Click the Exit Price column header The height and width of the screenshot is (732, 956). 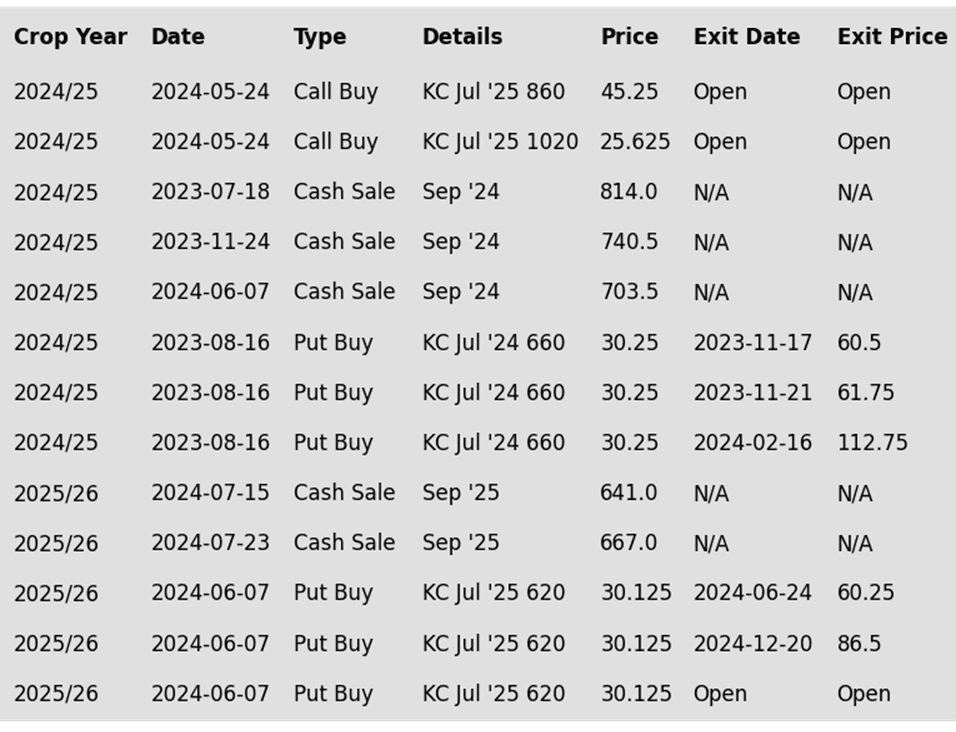(892, 37)
